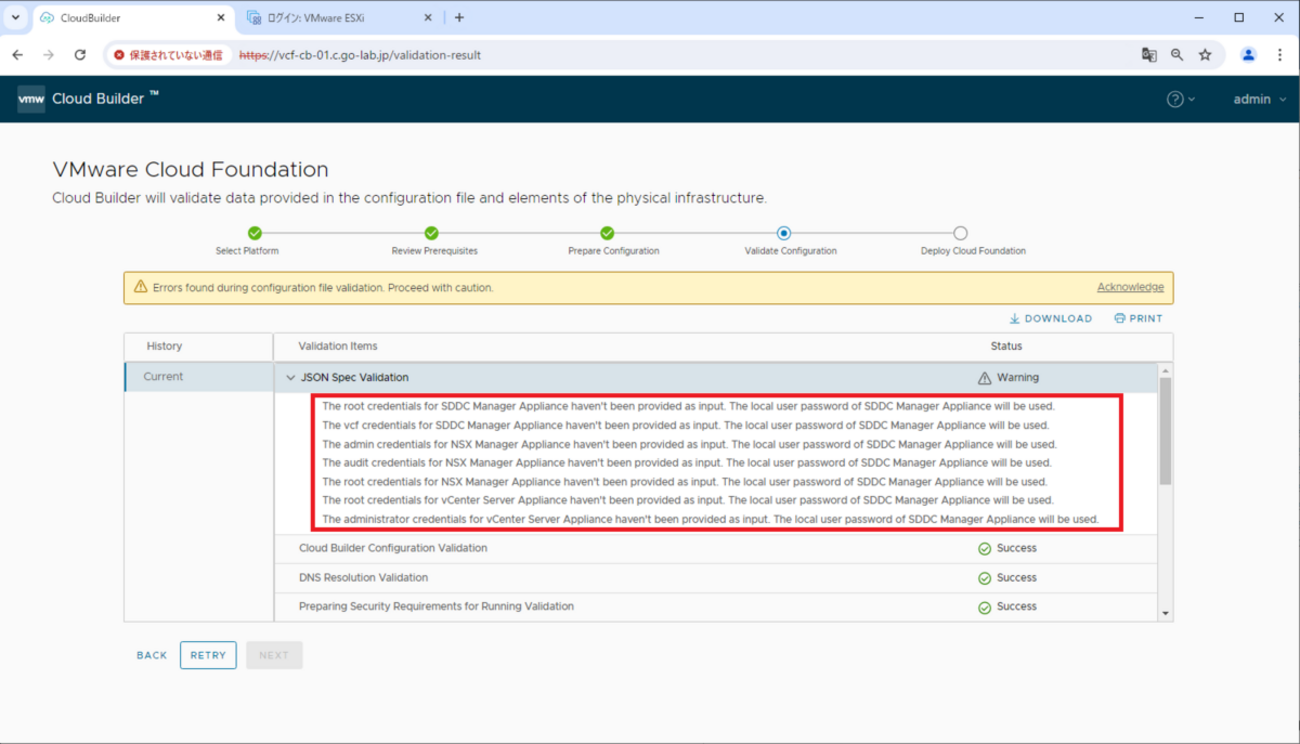This screenshot has width=1300, height=744.
Task: Click the scrollbar up arrow in validation list
Action: (x=1165, y=371)
